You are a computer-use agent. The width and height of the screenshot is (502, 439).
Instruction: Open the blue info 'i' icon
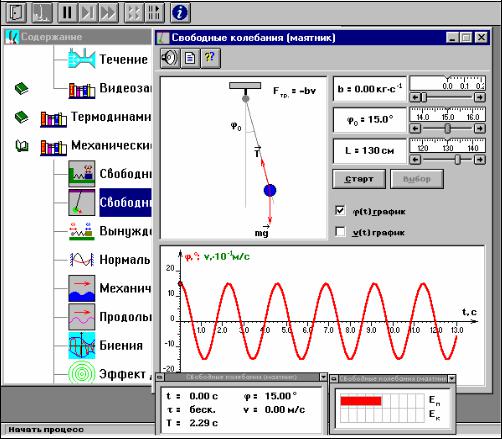tap(180, 13)
